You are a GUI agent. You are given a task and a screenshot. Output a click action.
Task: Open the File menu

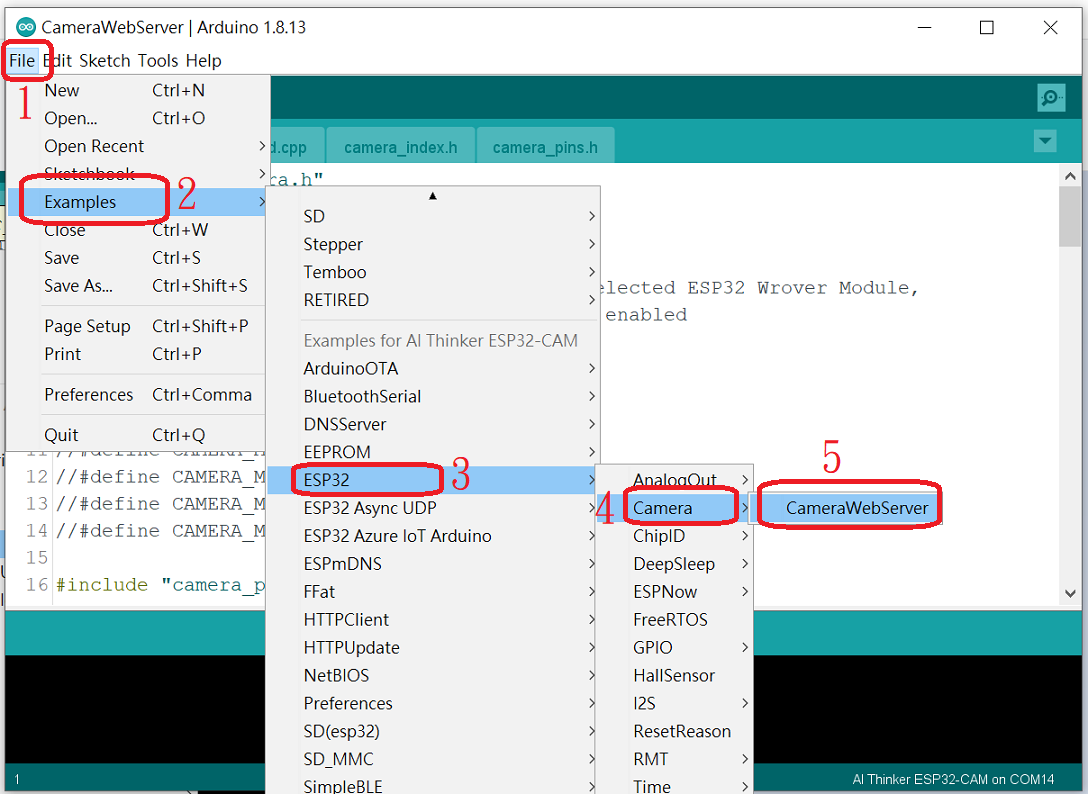tap(22, 60)
